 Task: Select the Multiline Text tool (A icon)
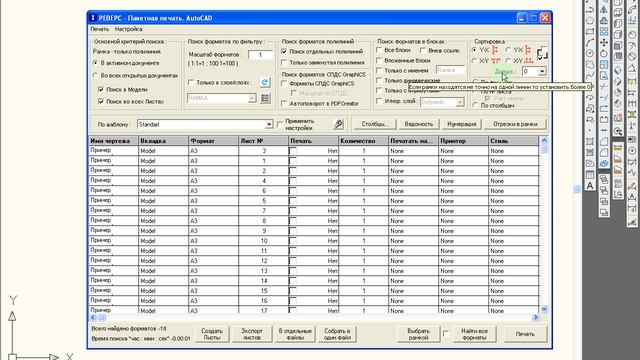[590, 186]
